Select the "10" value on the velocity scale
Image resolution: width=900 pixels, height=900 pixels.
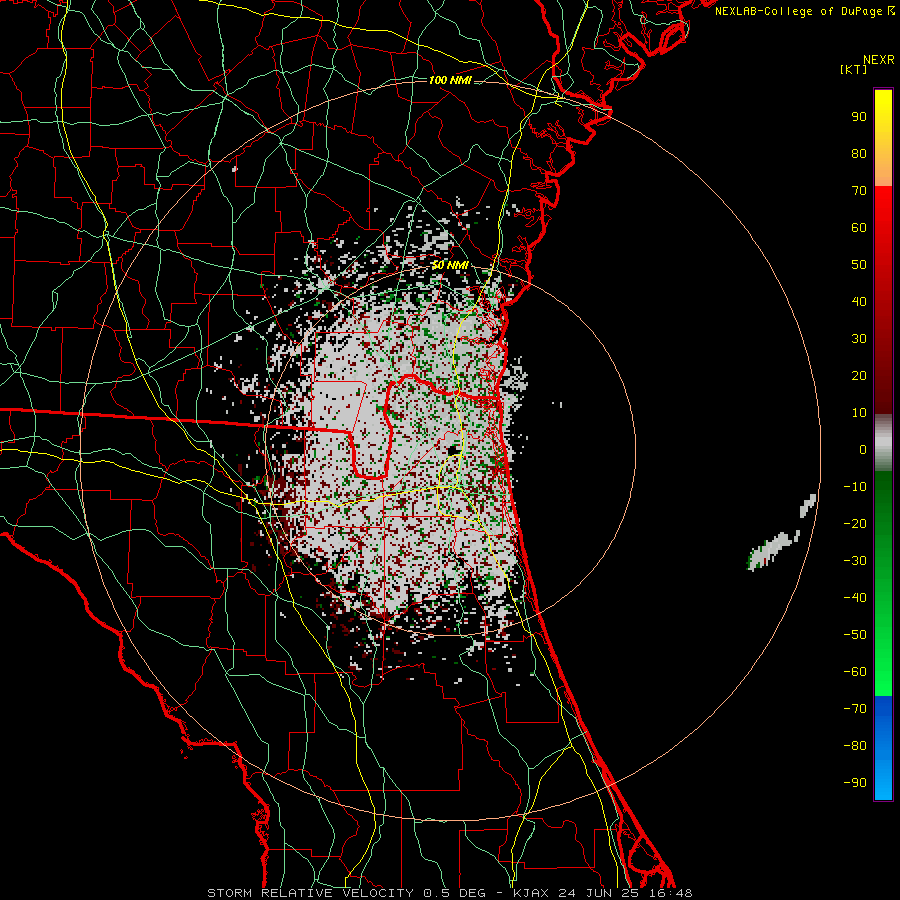pyautogui.click(x=859, y=413)
